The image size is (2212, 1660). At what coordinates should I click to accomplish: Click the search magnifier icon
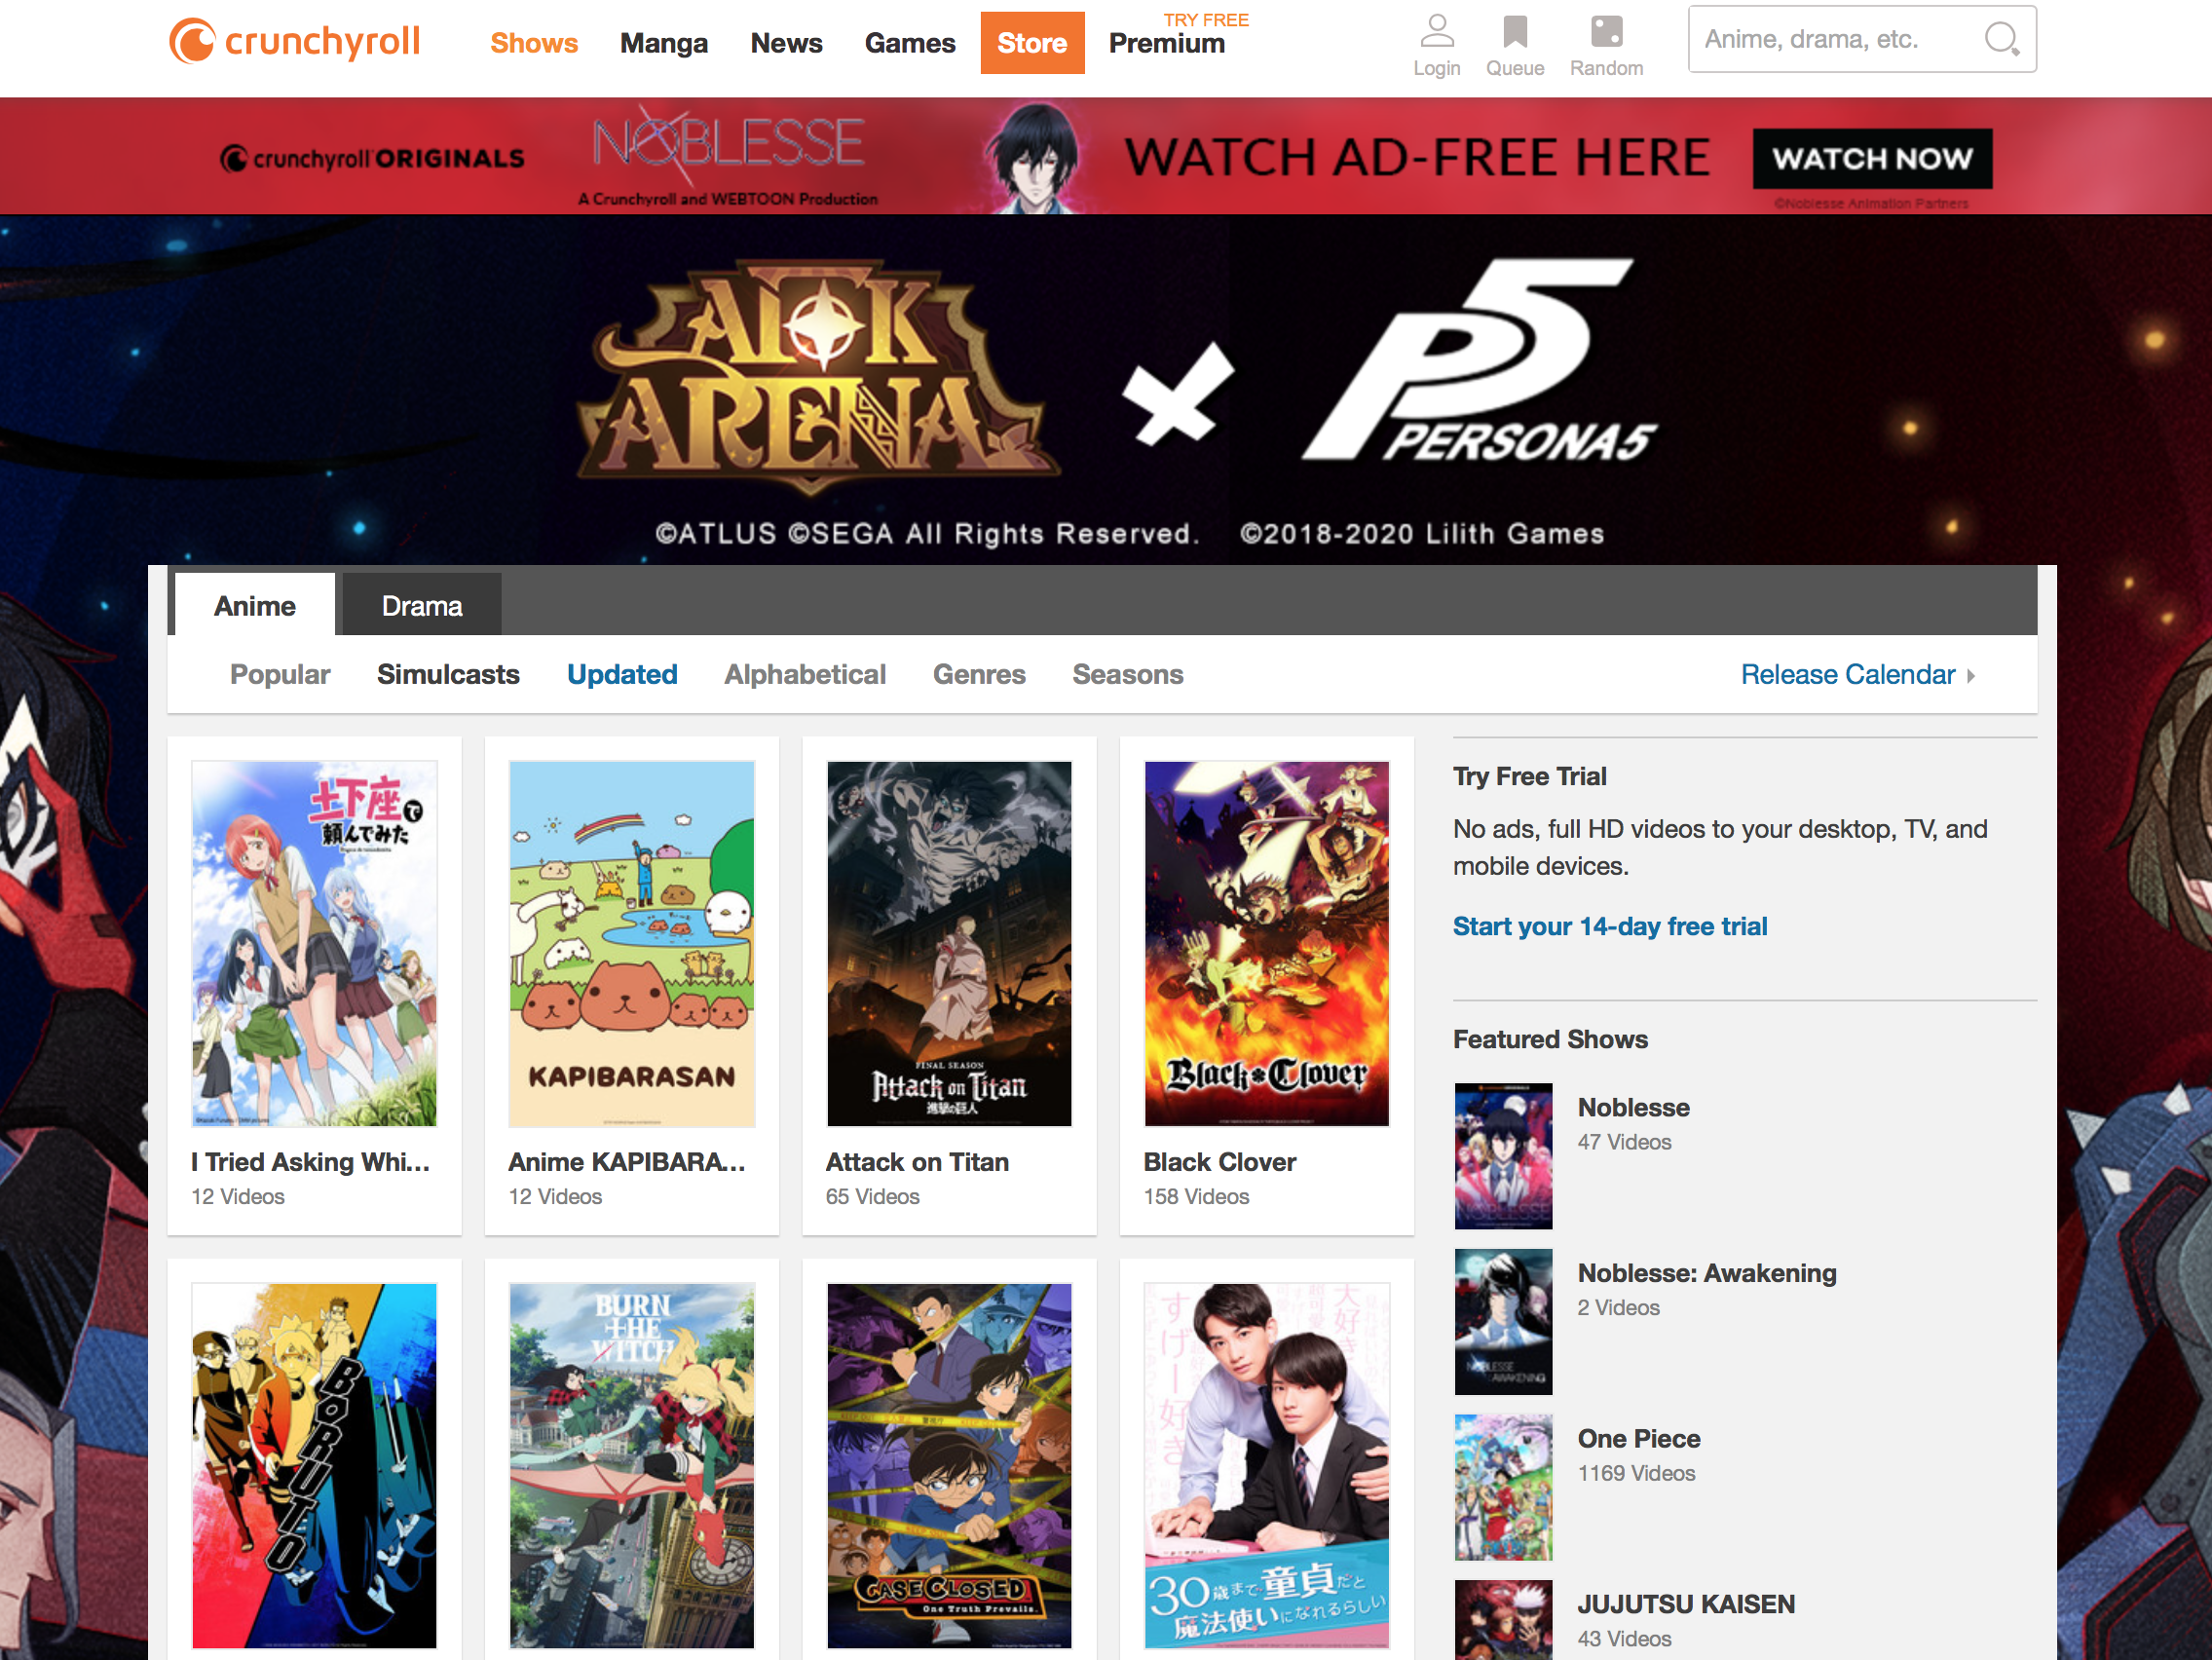coord(2001,40)
